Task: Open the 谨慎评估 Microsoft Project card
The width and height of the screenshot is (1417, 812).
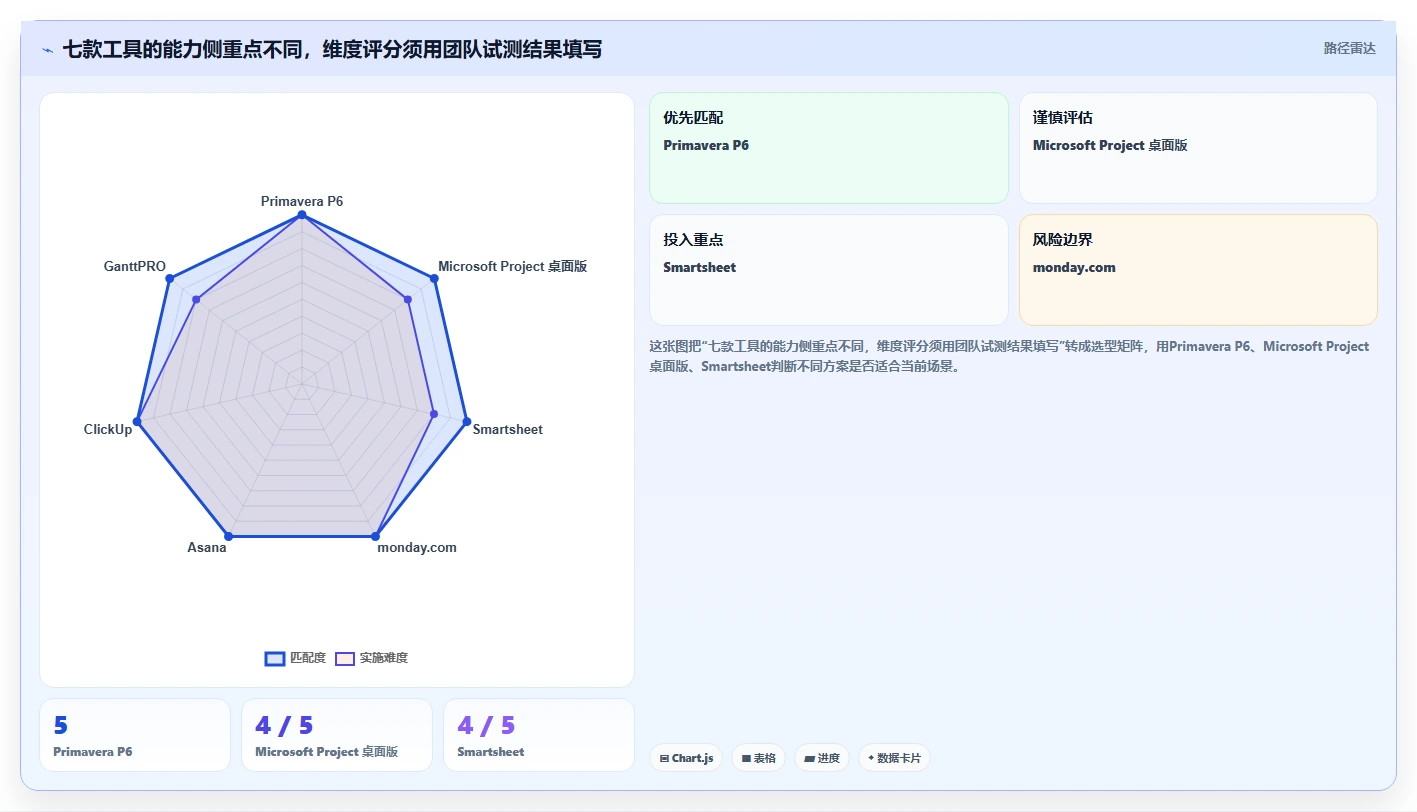Action: click(1198, 148)
